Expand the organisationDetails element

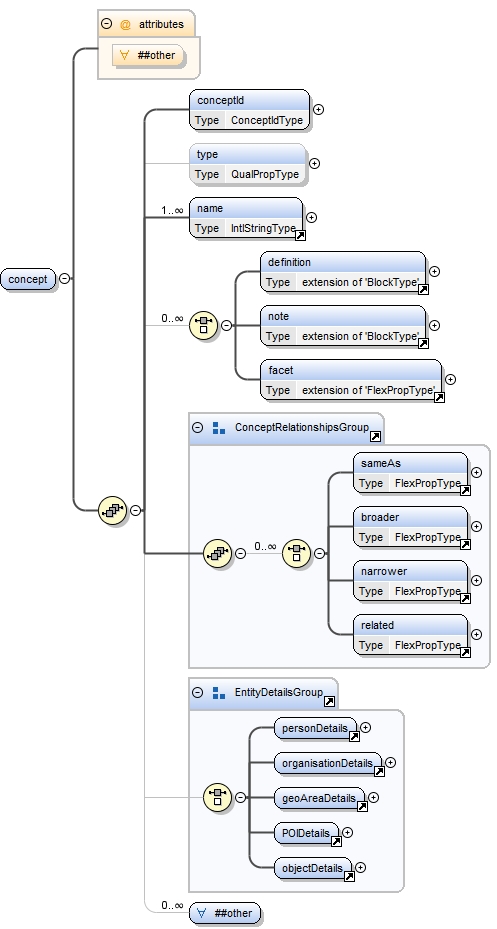coord(390,763)
